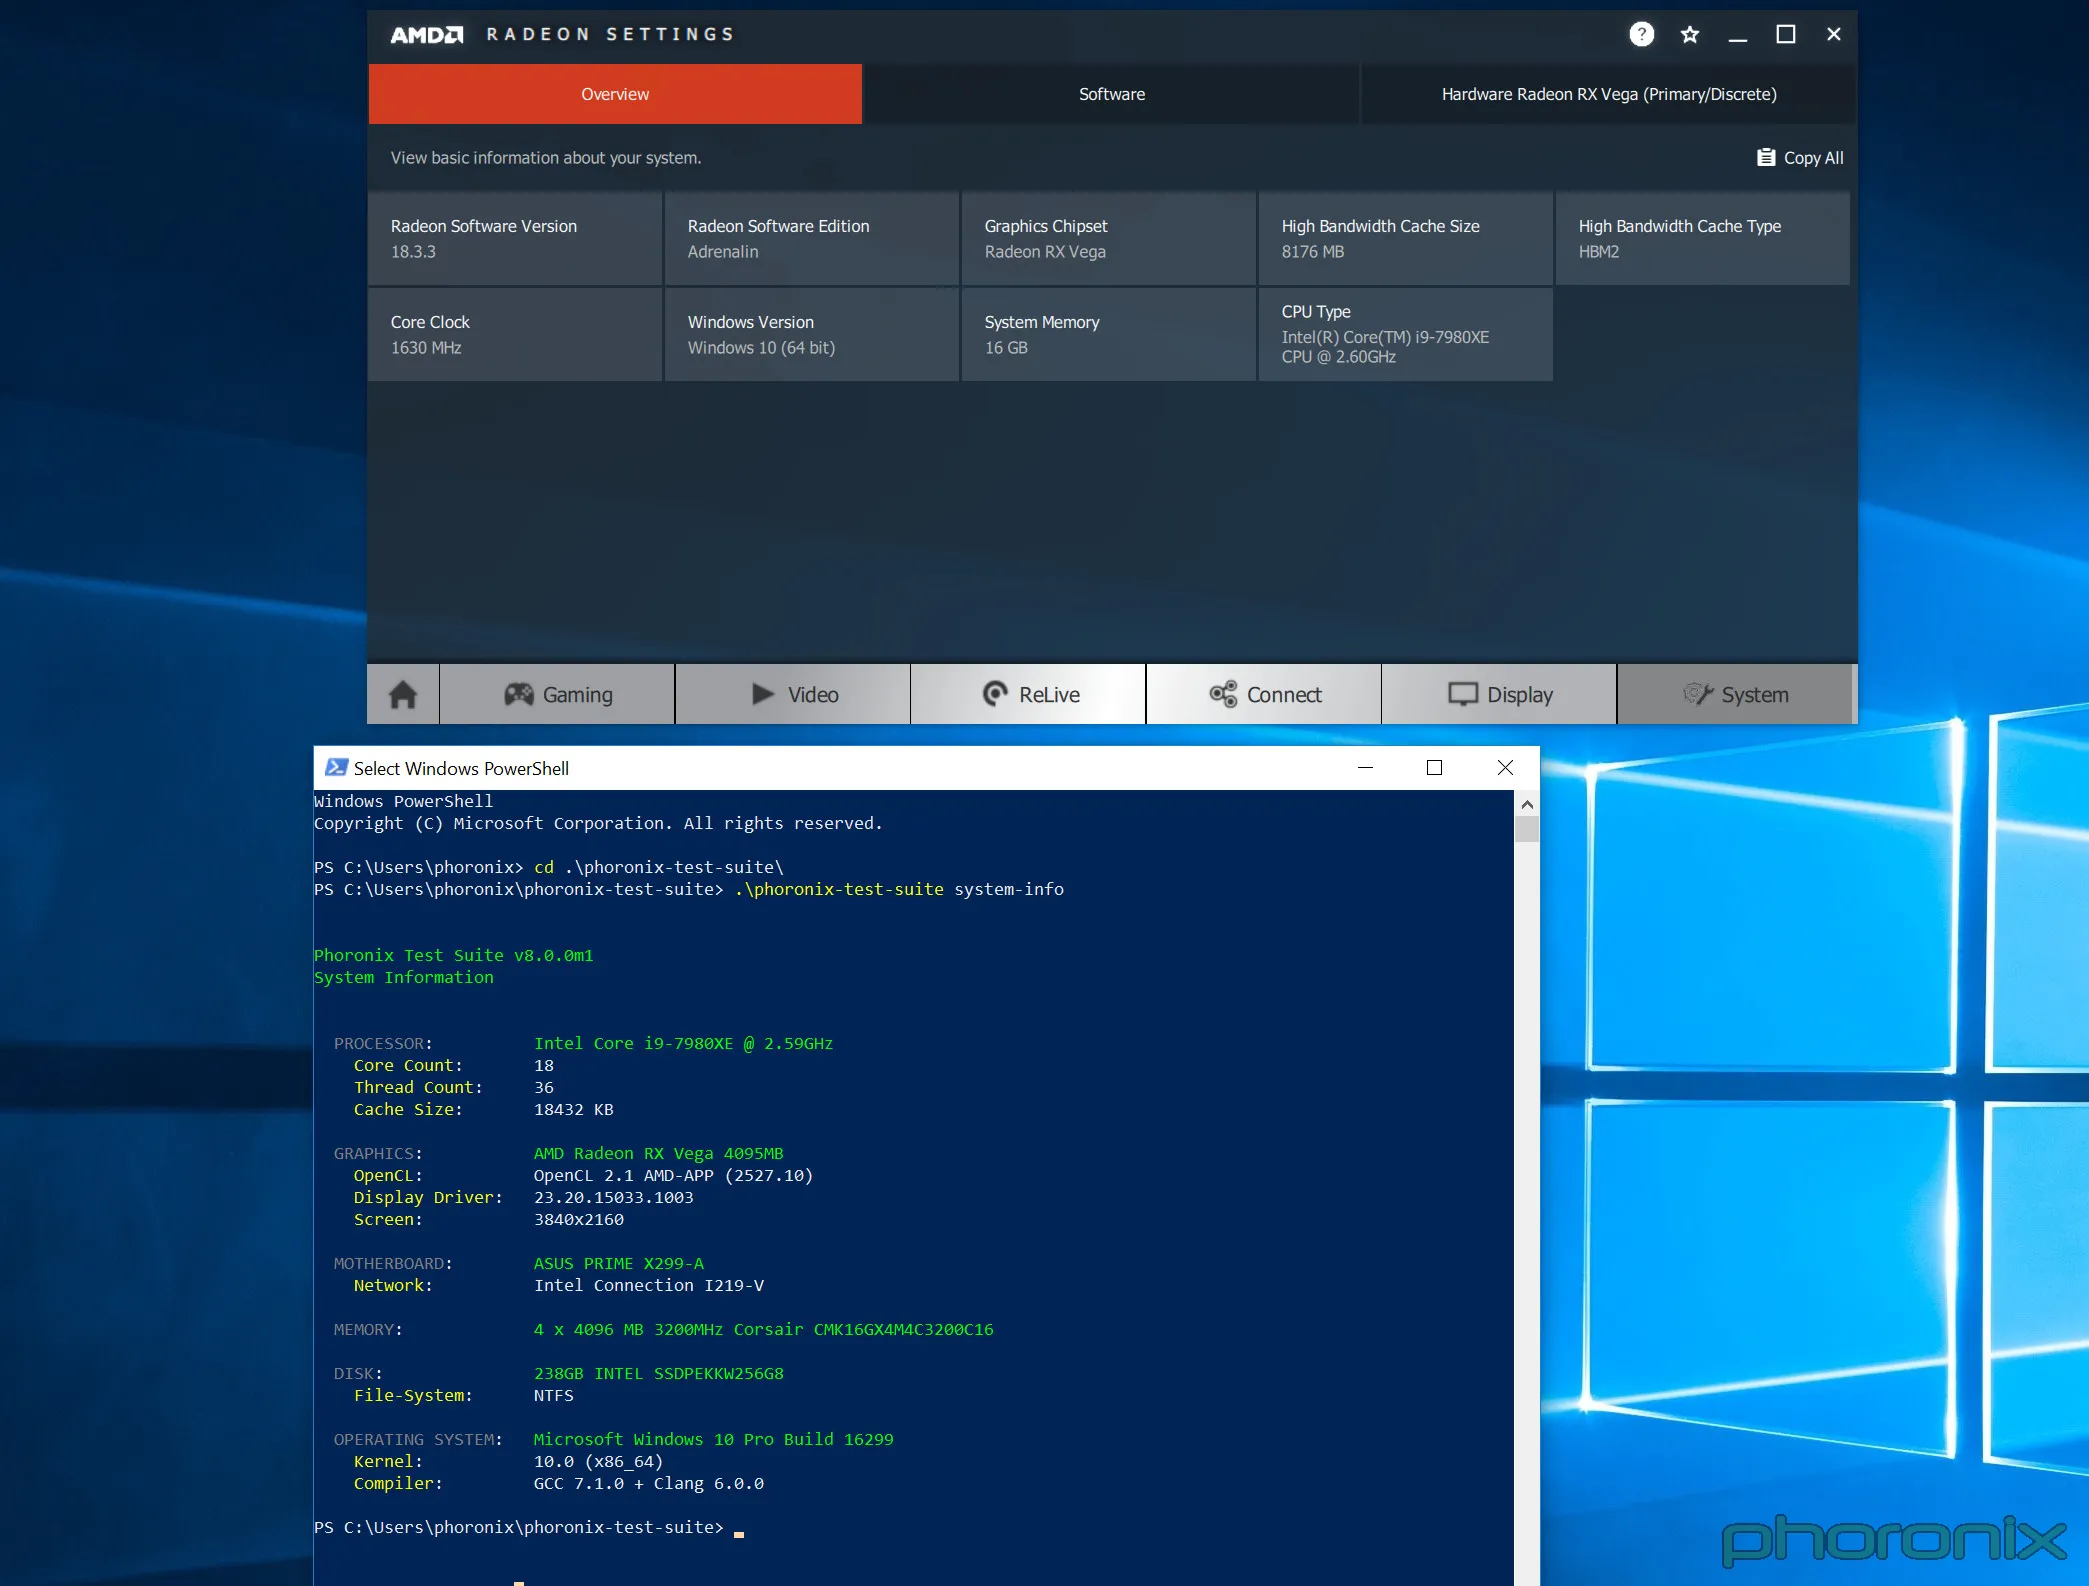Open the ReLive section
The image size is (2089, 1586).
coord(1028,694)
